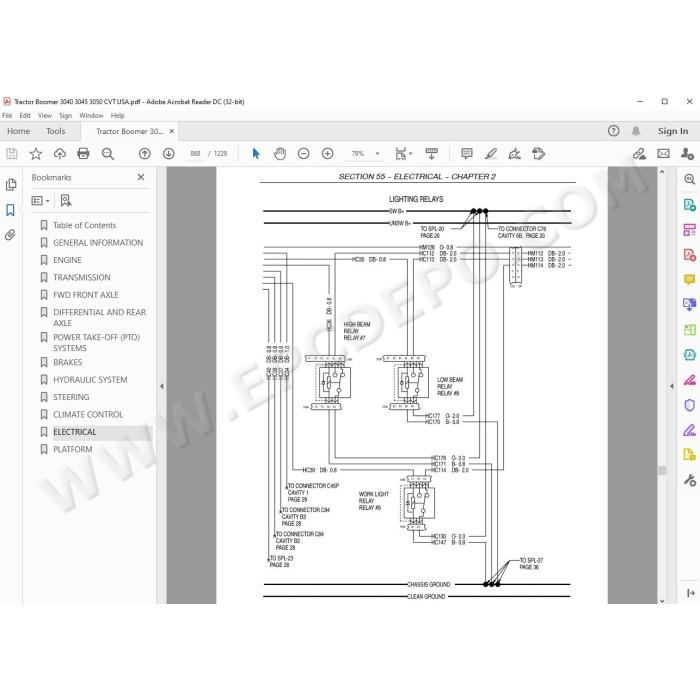700x700 pixels.
Task: Click the Zoom out minus button
Action: (304, 154)
